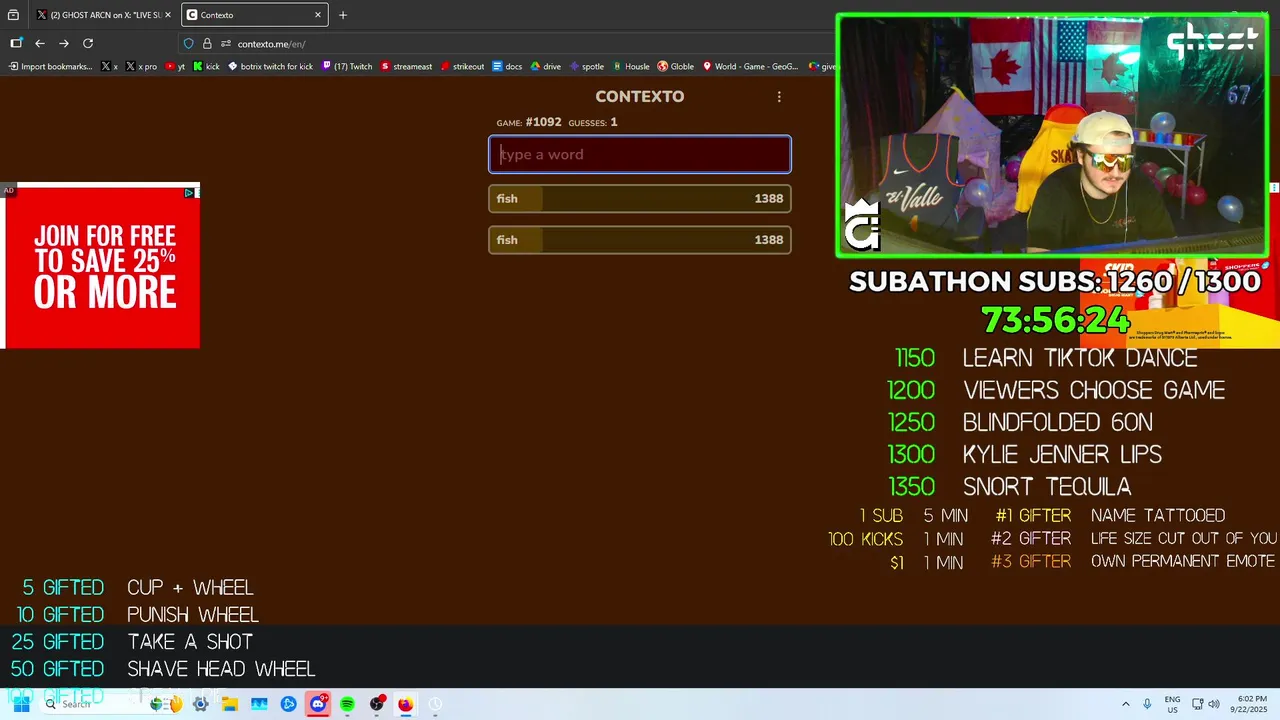Open the sidebar toggle in the navigation bar

click(16, 43)
